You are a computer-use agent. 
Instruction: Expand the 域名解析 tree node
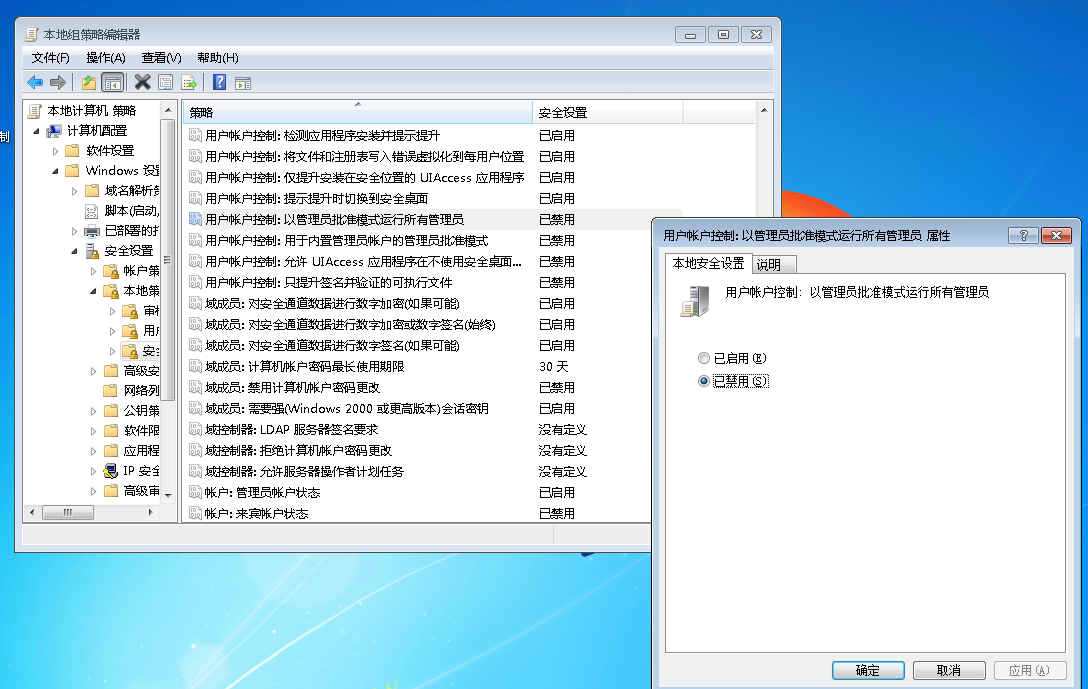pos(74,191)
